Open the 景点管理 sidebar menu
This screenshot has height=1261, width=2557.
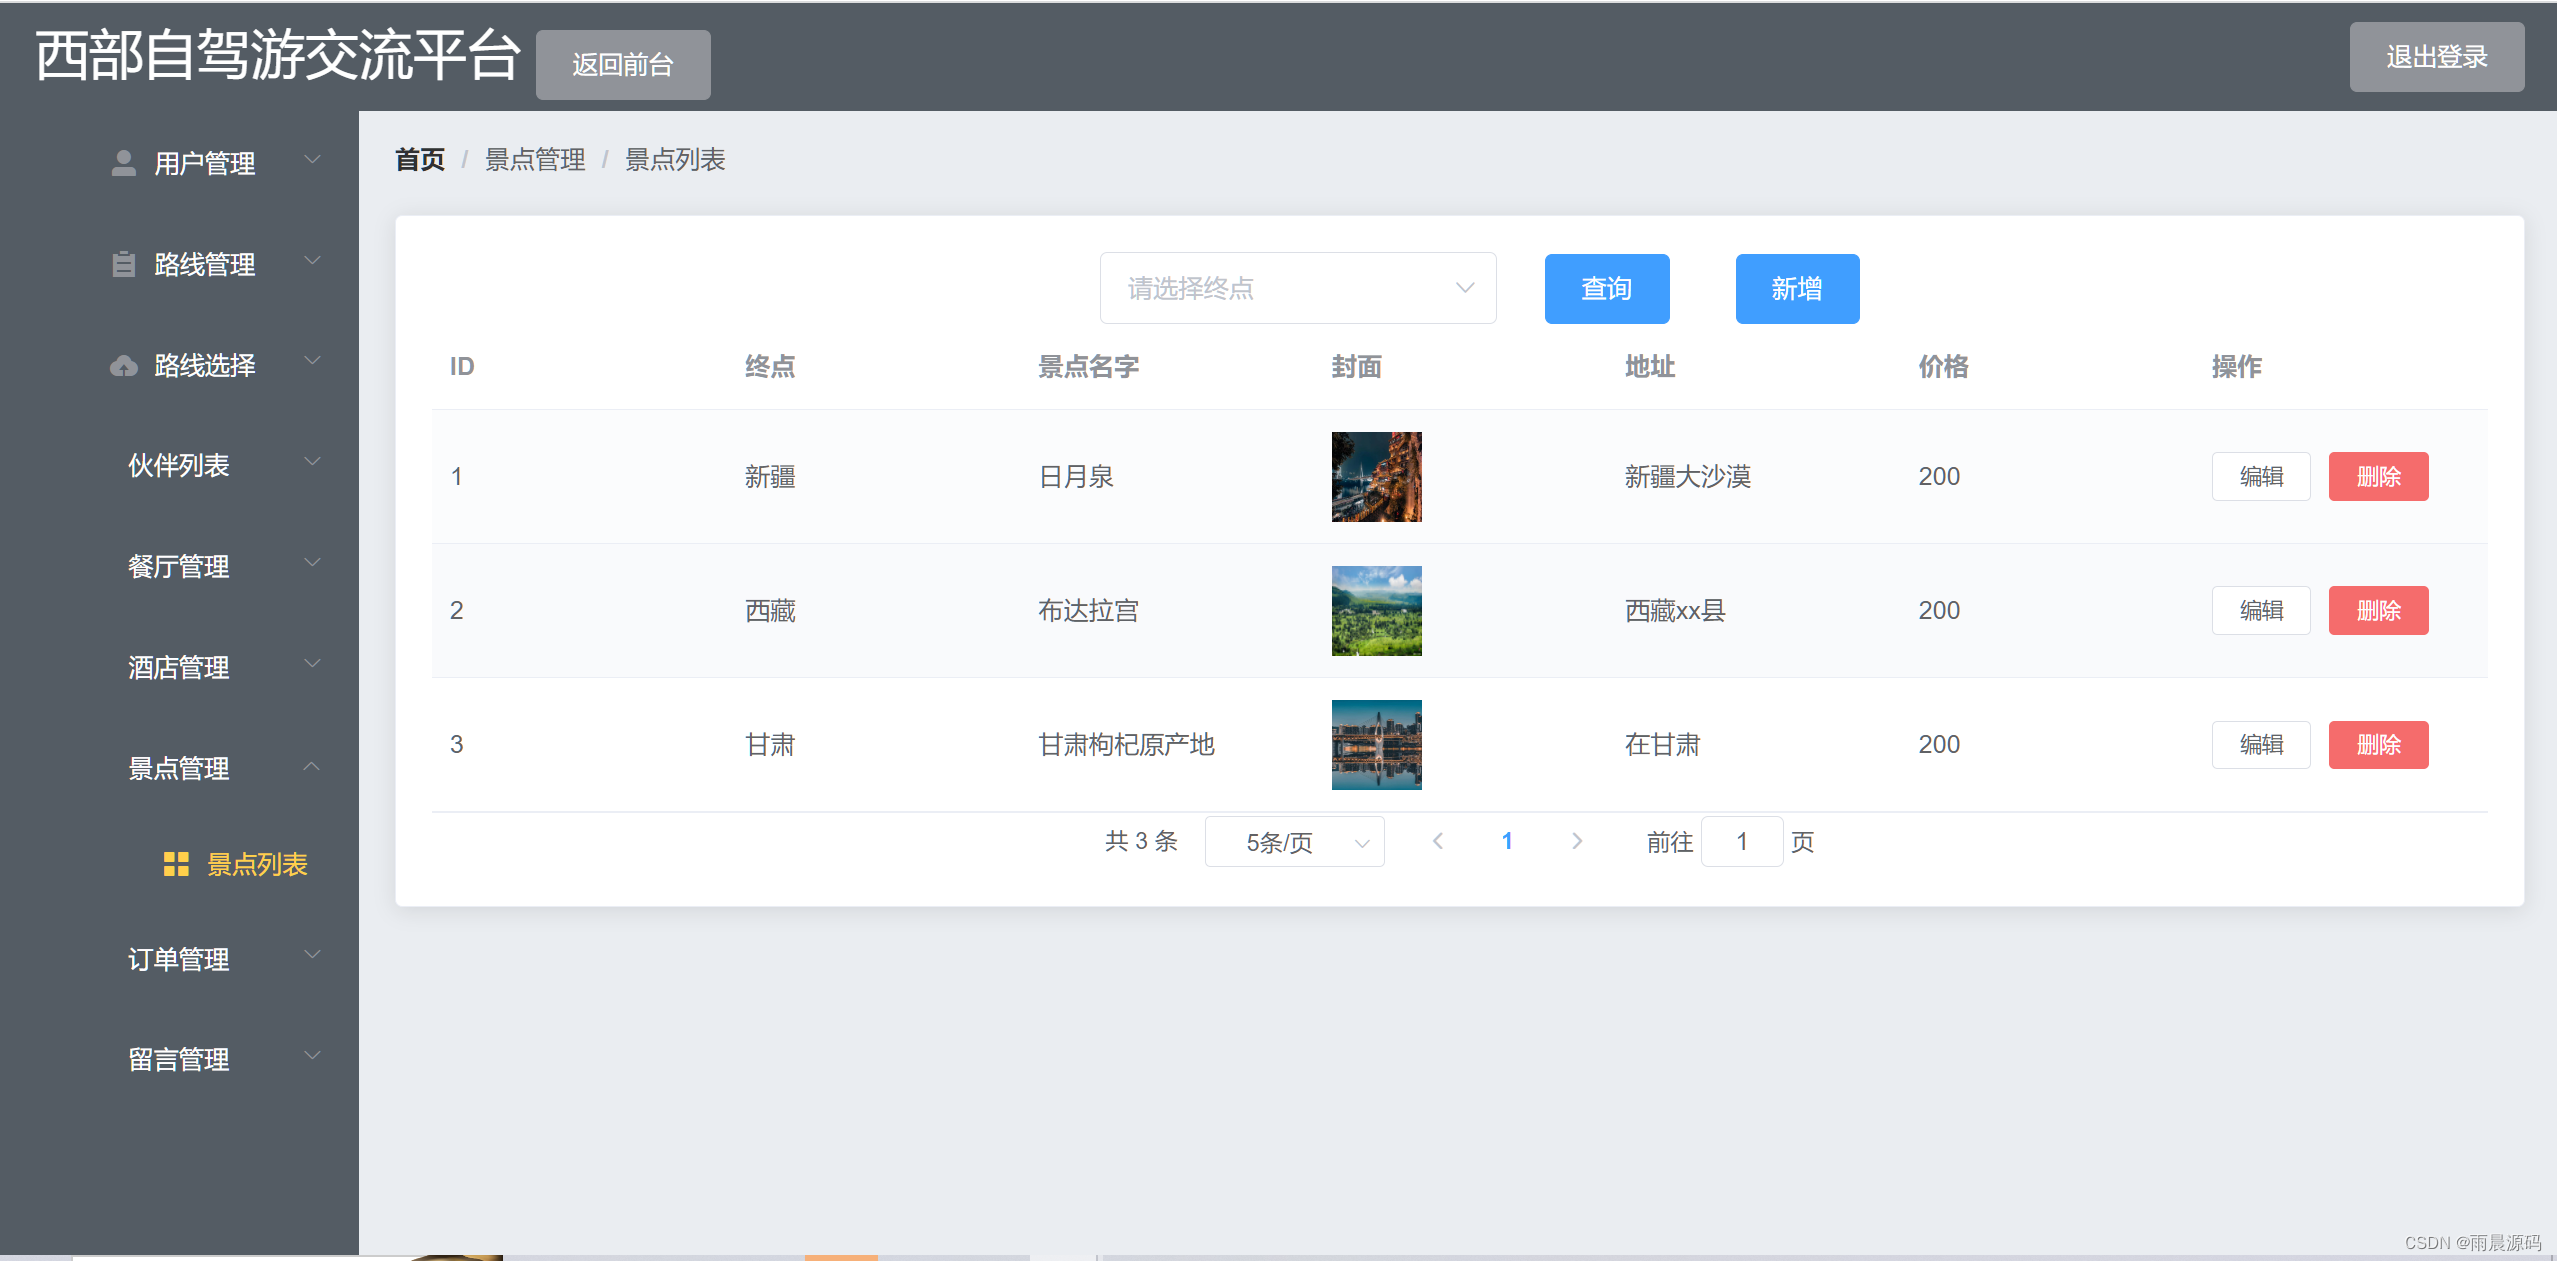[179, 768]
